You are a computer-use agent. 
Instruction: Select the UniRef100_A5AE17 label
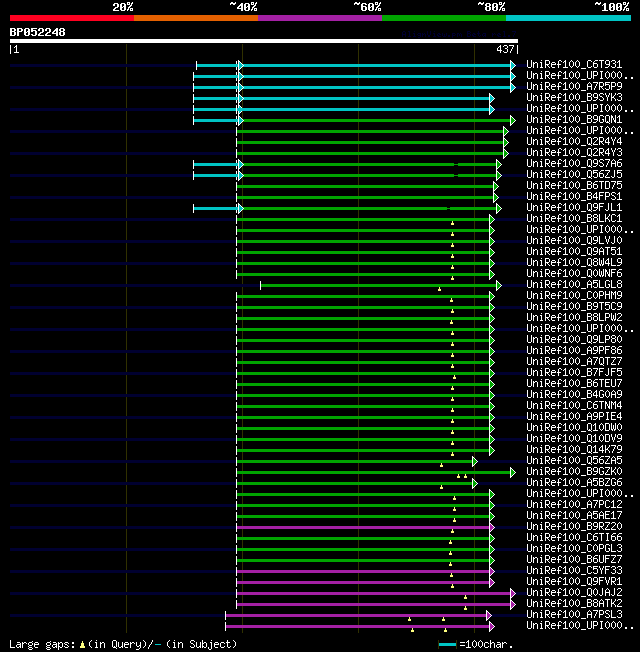(x=574, y=515)
